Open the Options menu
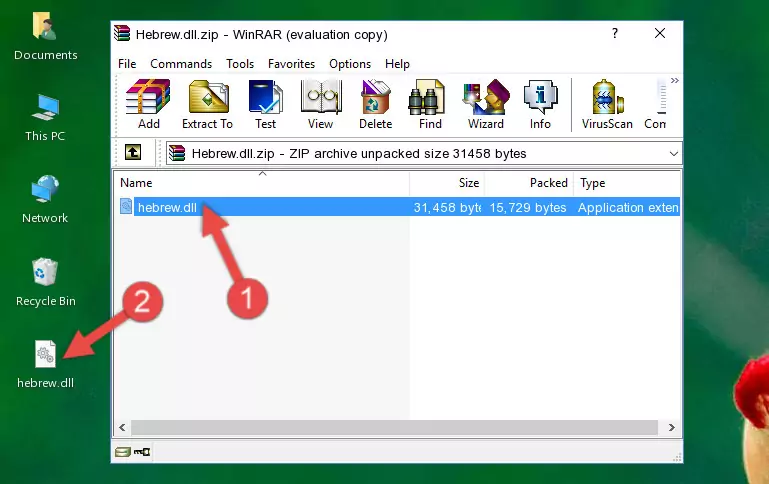This screenshot has height=484, width=769. click(x=350, y=64)
